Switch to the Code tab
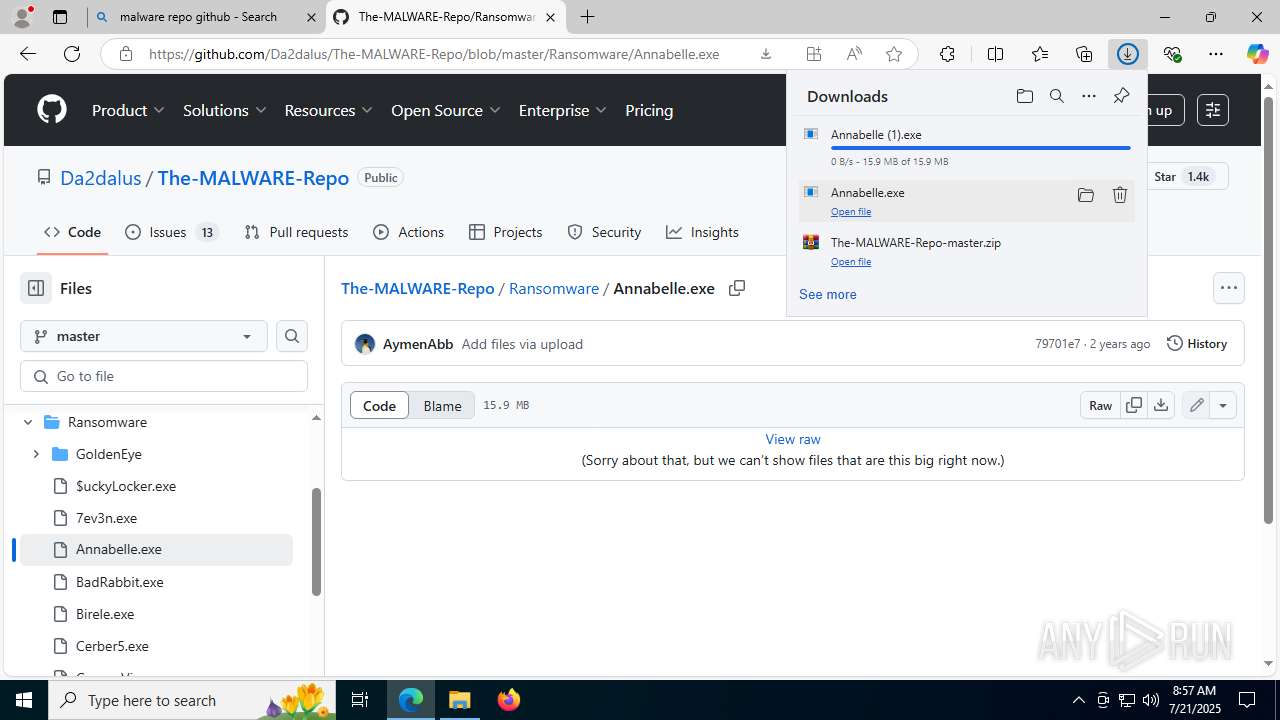Screen dimensions: 1280x720 point(72,232)
